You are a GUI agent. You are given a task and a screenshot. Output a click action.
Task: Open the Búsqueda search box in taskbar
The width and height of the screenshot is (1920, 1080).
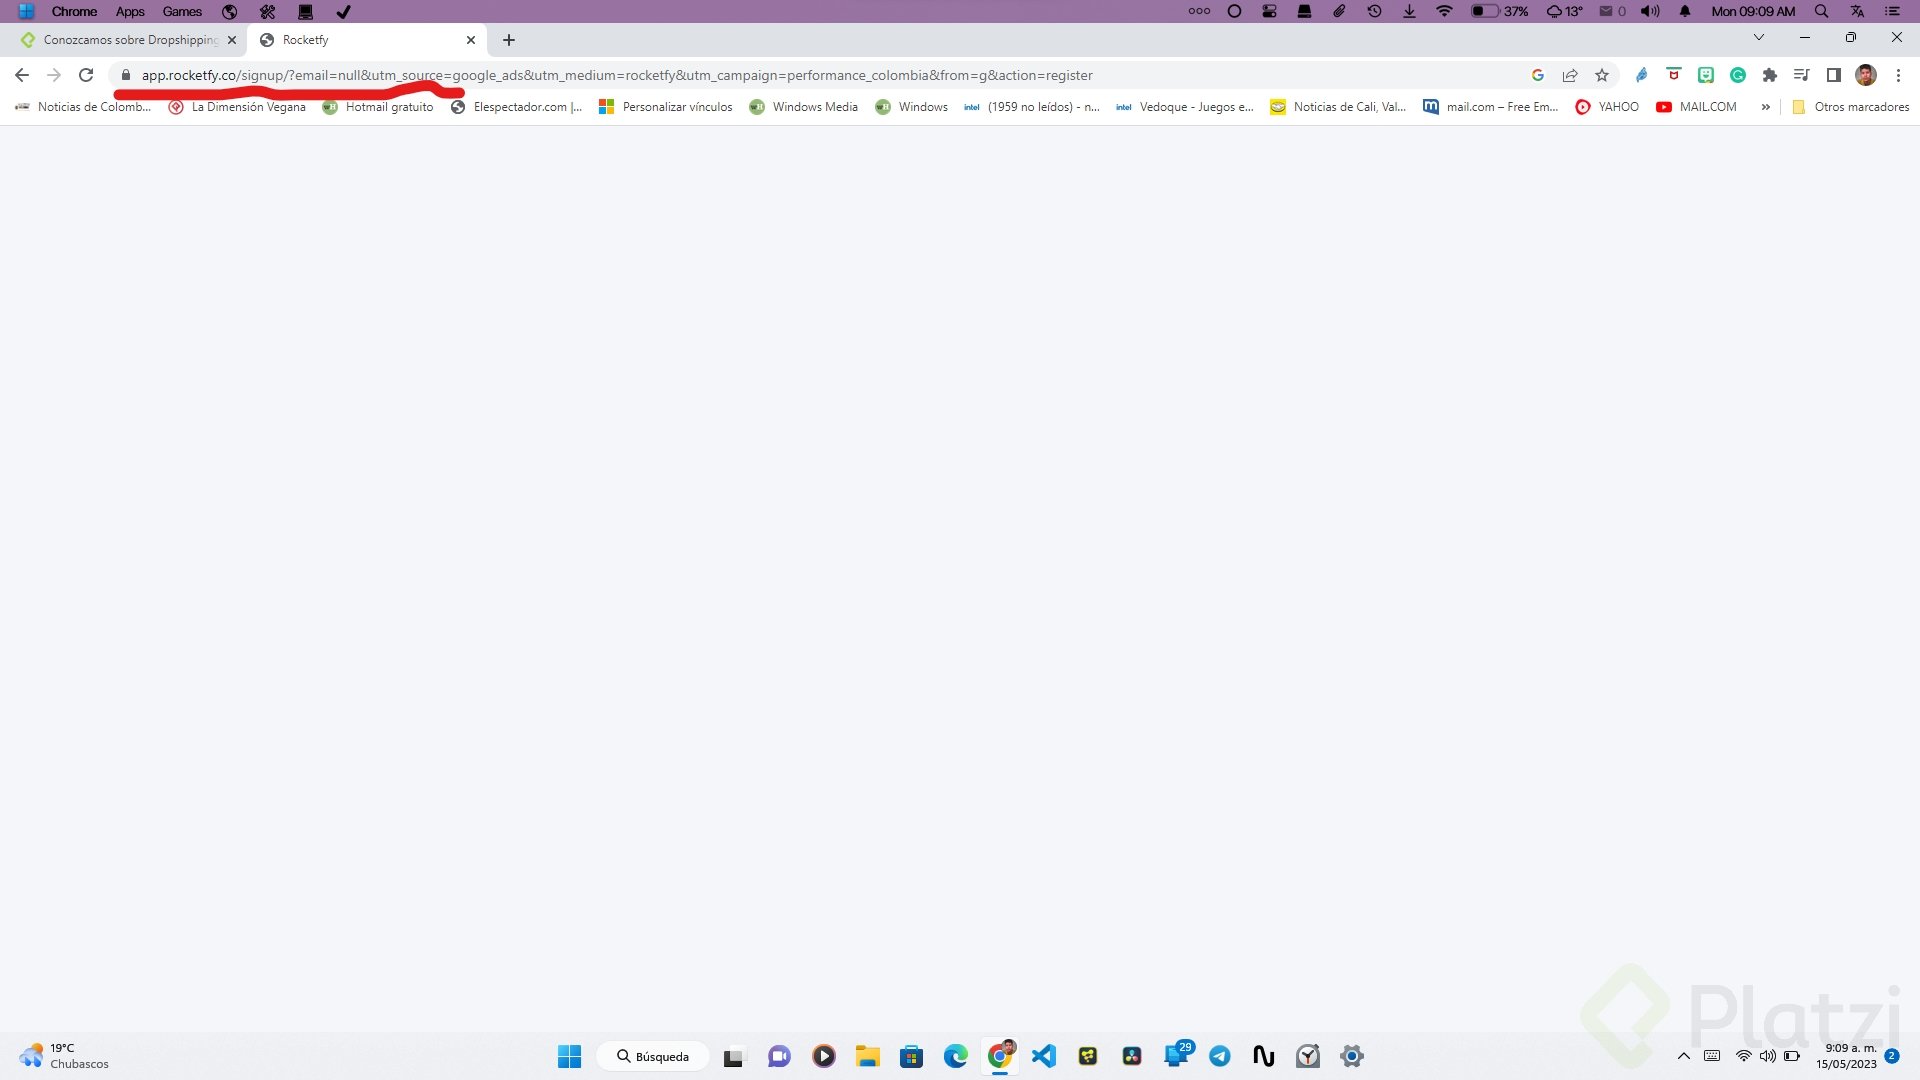point(652,1056)
